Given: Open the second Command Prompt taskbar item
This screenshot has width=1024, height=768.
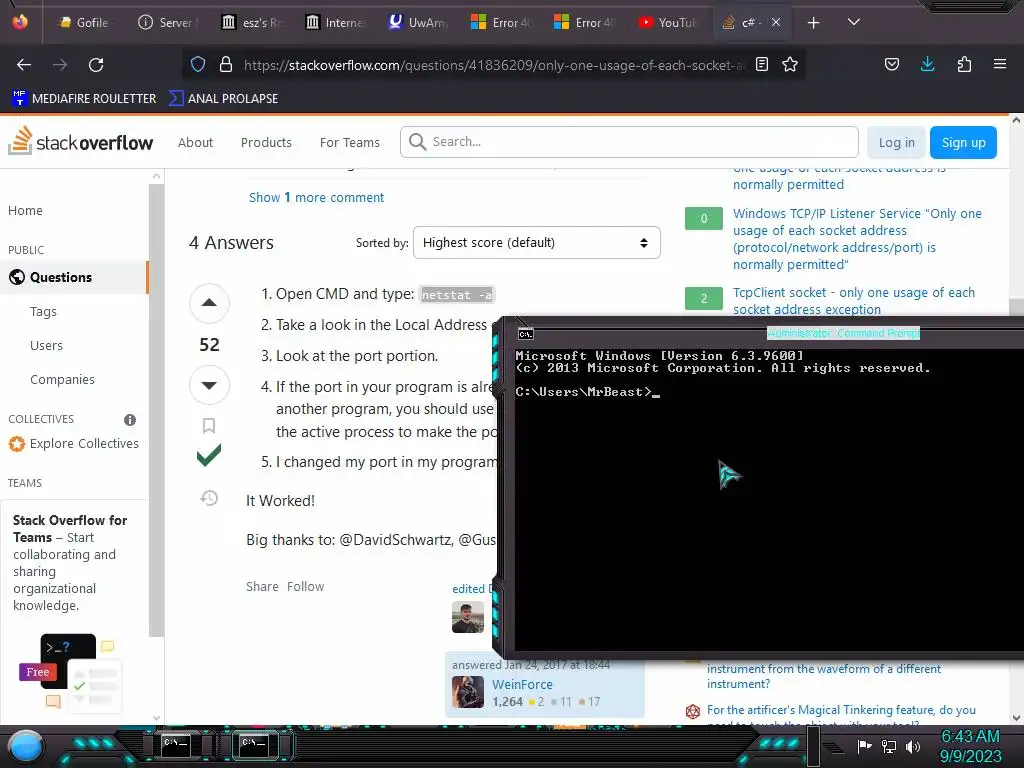Looking at the screenshot, I should tap(254, 744).
